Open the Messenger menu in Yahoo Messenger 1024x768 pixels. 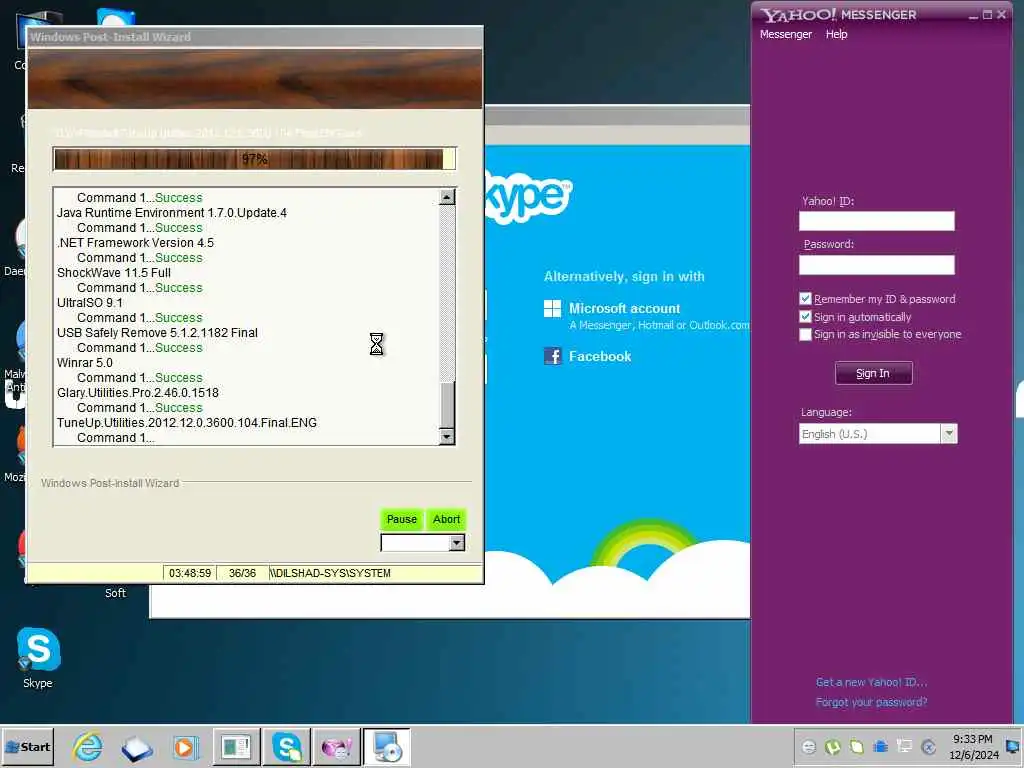pos(786,34)
